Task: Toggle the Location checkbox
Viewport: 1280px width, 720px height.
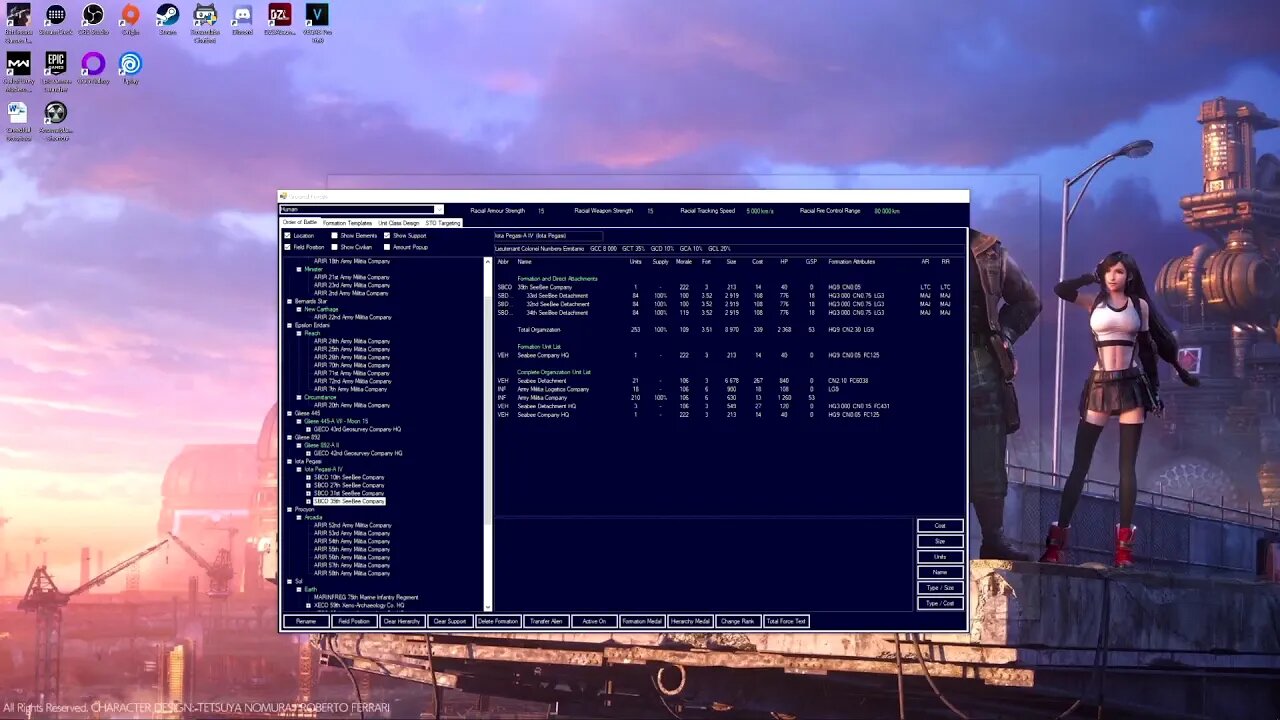Action: 288,236
